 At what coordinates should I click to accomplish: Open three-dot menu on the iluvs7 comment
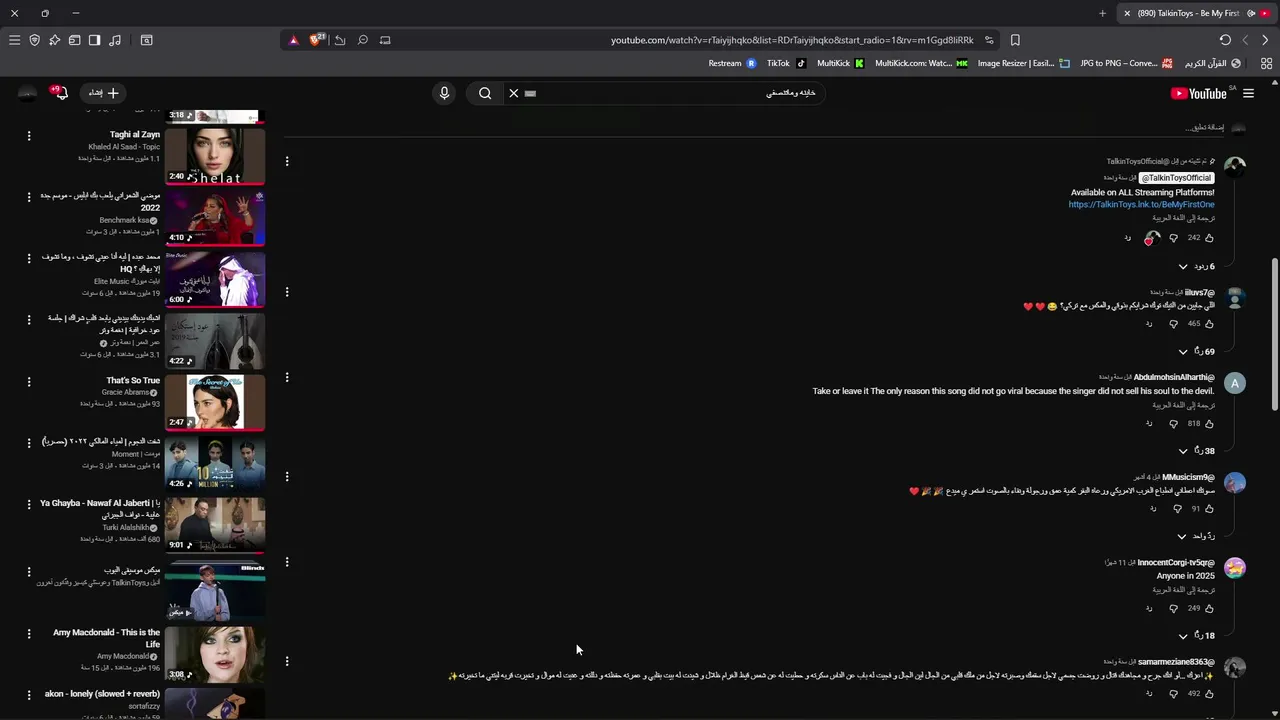point(287,292)
